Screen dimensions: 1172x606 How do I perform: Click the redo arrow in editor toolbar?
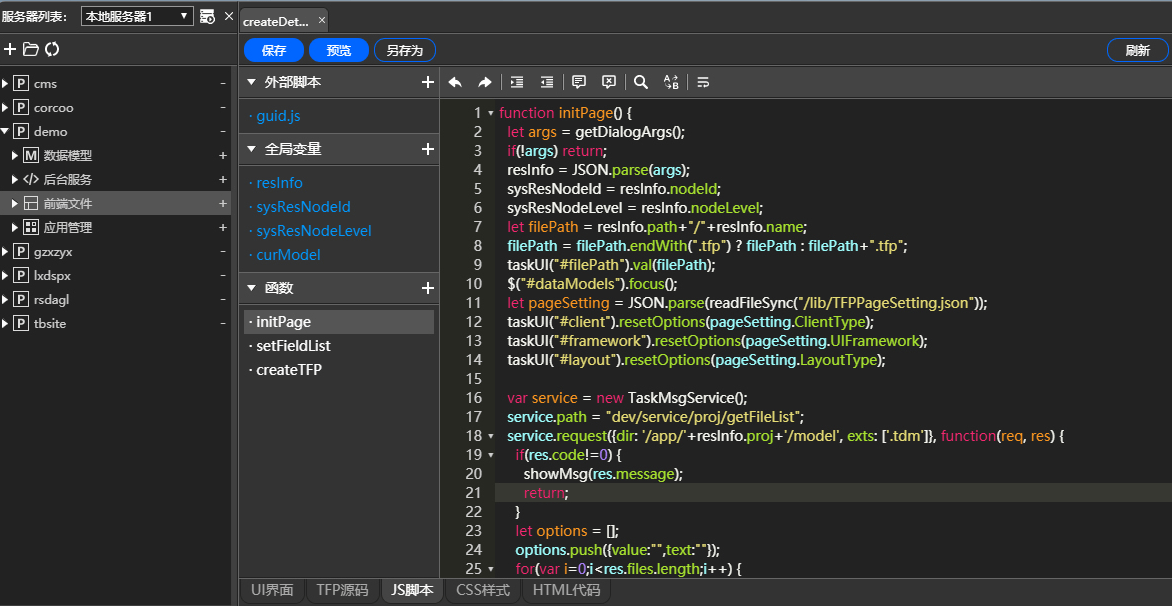[484, 82]
